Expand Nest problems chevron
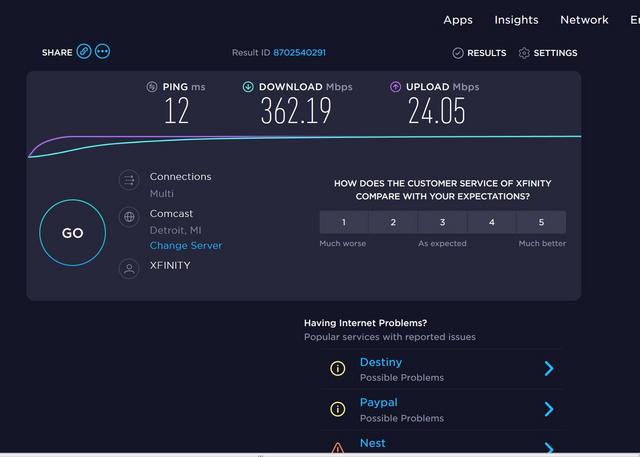This screenshot has height=457, width=640. click(549, 448)
